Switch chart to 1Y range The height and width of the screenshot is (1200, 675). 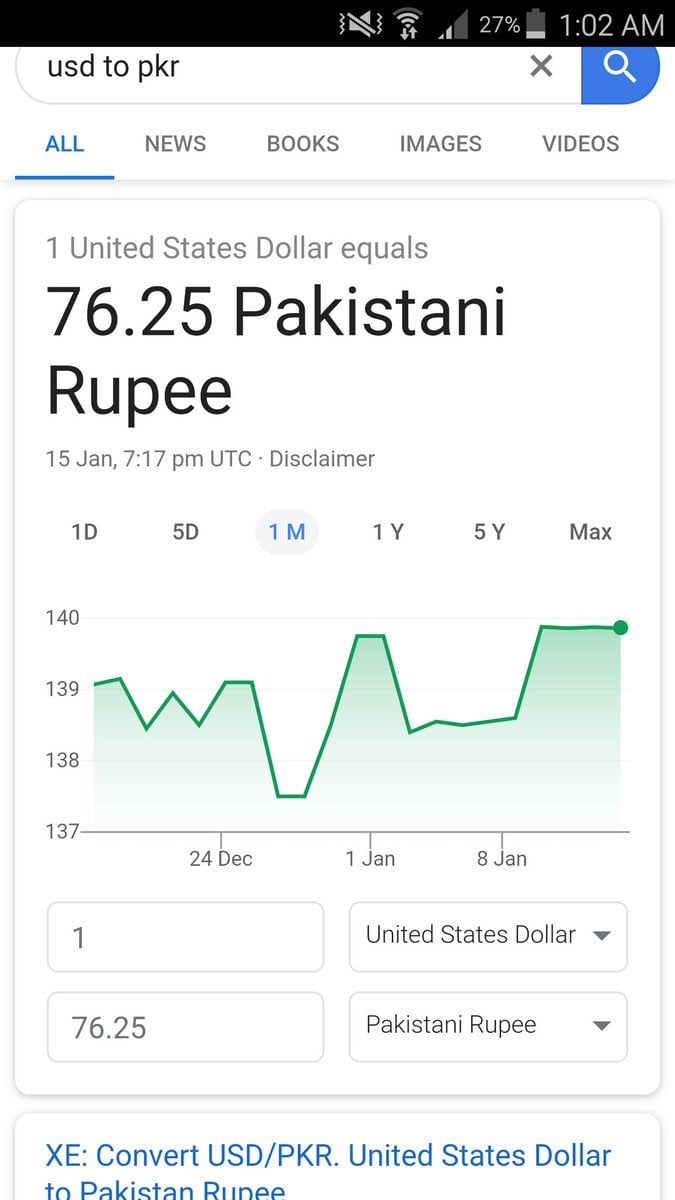(388, 532)
